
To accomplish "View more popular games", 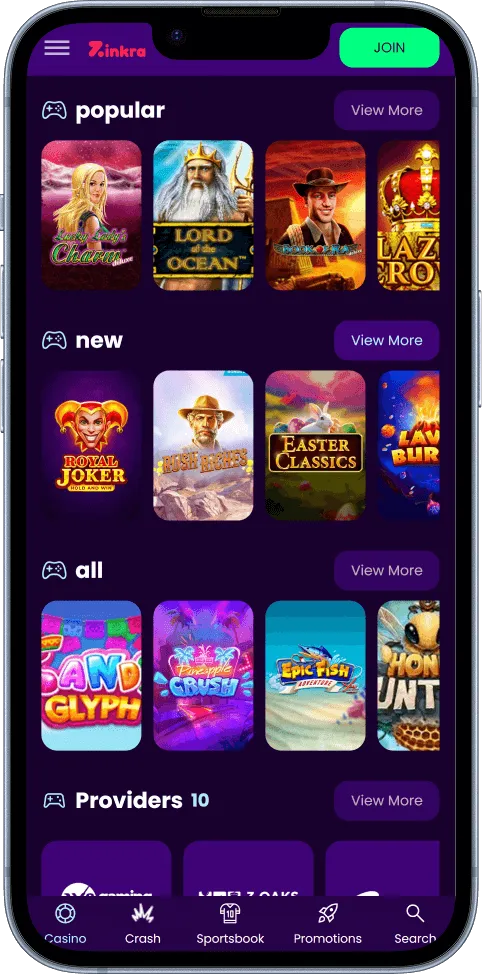I will point(387,111).
